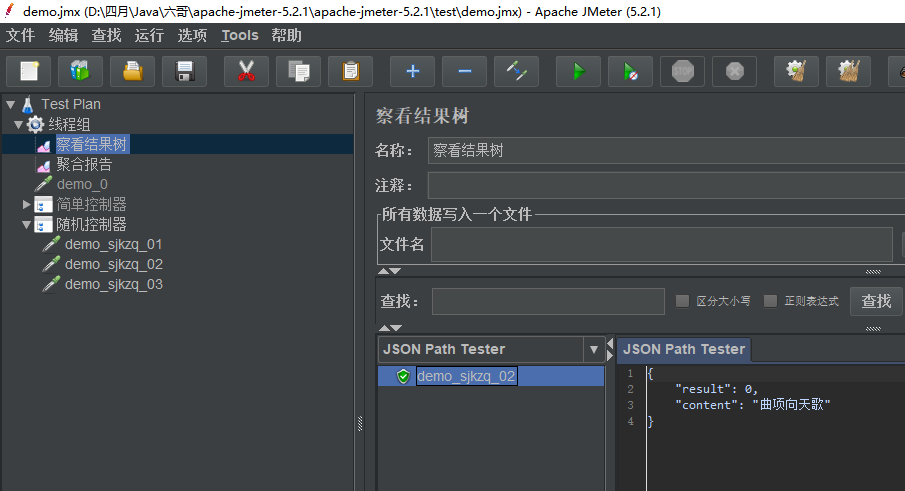Click the vertical divider handle between panes
Screen dimensions: 905x491
[360, 424]
